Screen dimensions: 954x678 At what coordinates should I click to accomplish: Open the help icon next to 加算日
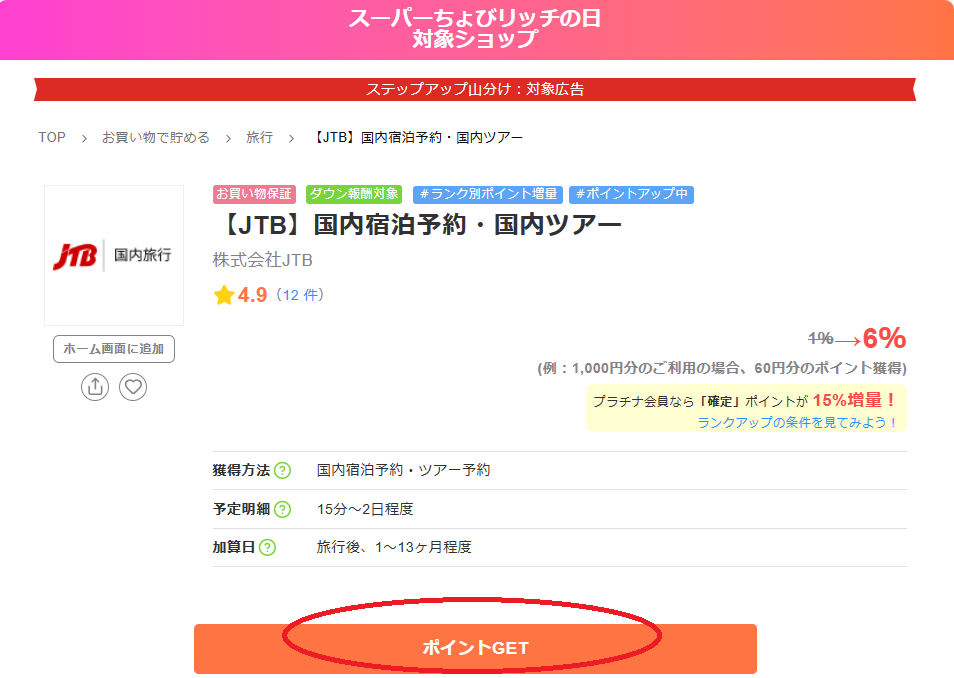[268, 548]
